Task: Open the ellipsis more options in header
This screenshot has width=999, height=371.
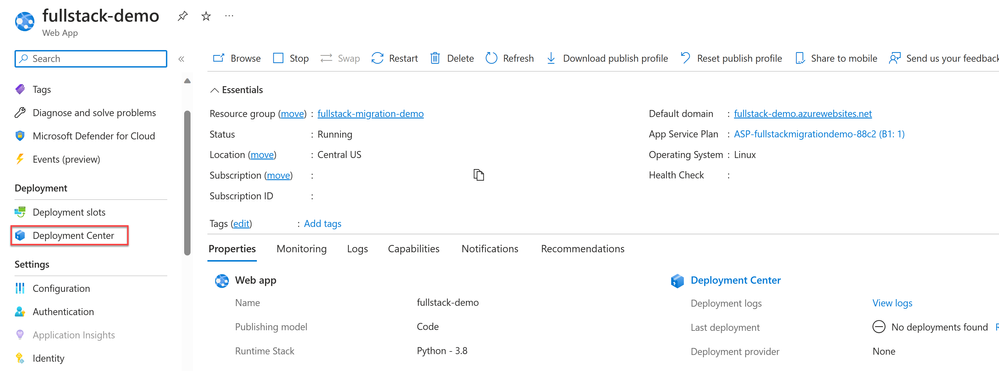Action: point(229,17)
